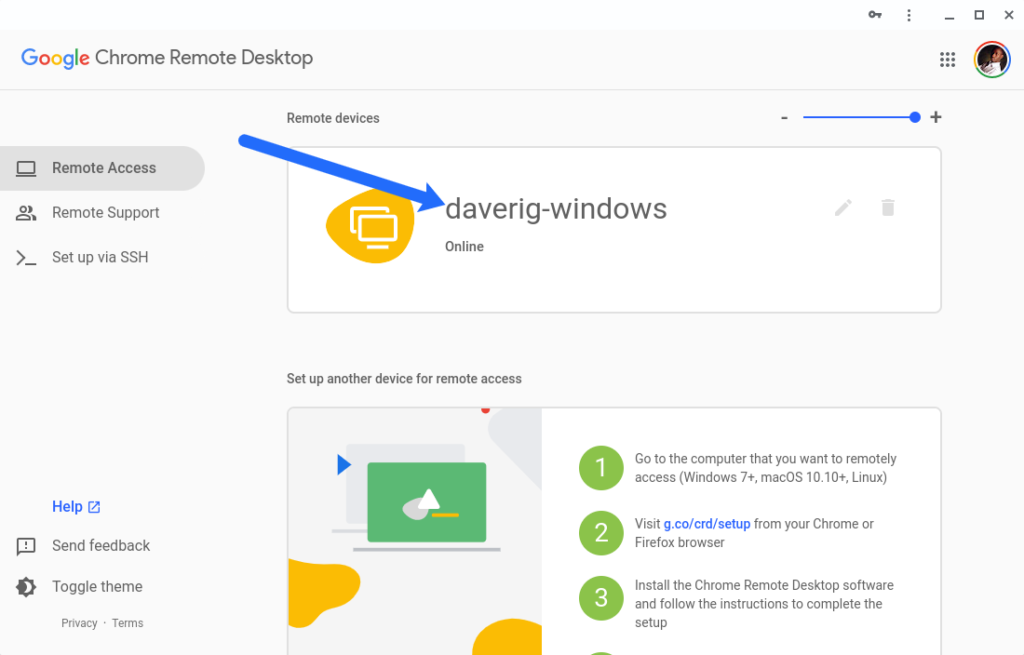Maximize the Chrome Remote Desktop window
The image size is (1024, 655).
click(x=979, y=15)
